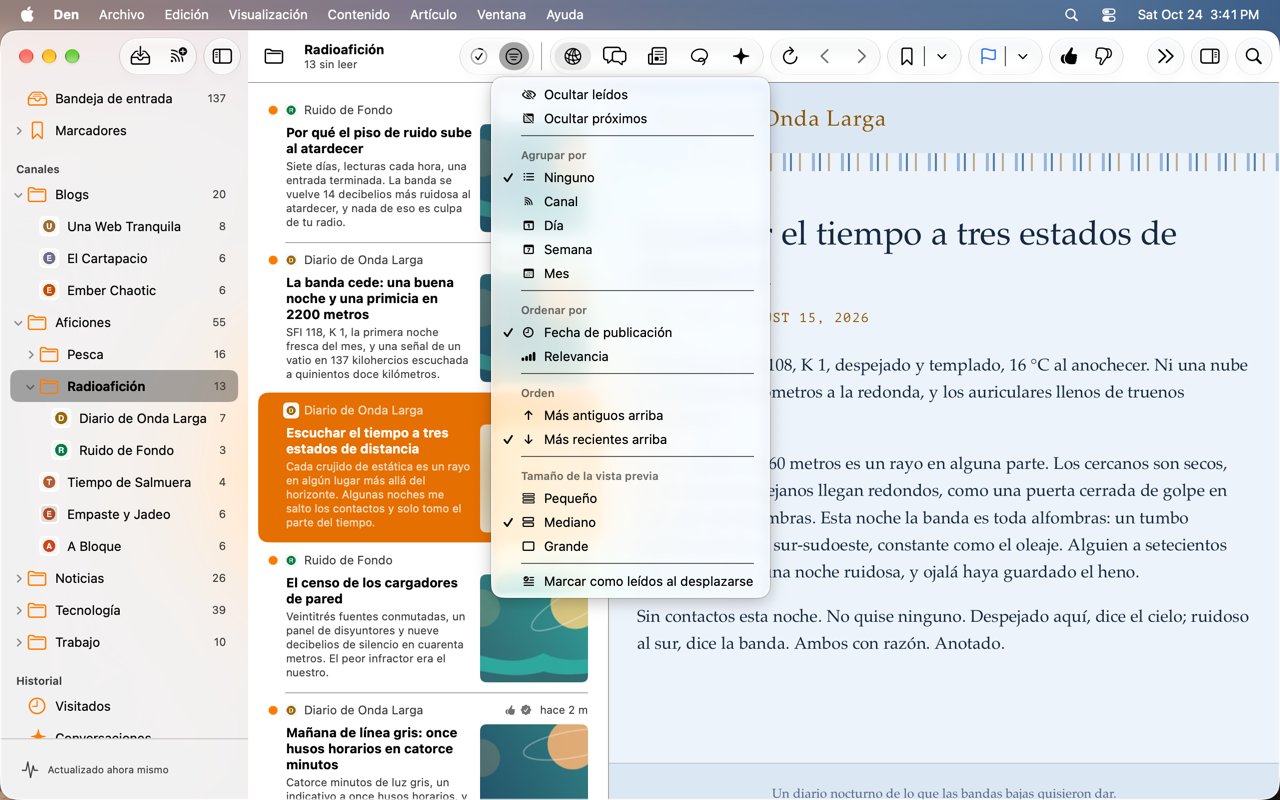Open the Artículo menu

point(433,15)
